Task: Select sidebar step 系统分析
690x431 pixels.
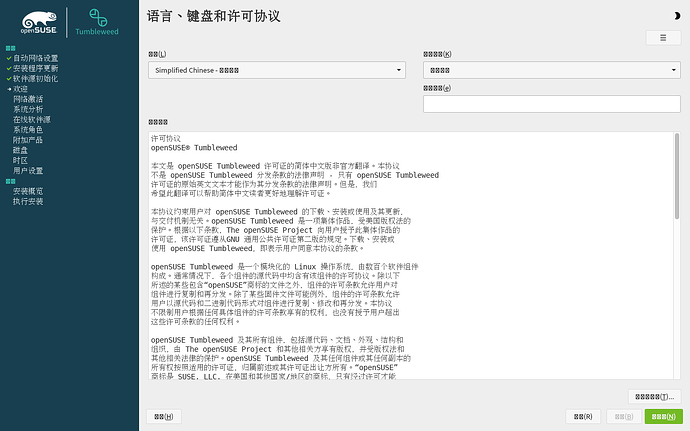Action: 28,109
